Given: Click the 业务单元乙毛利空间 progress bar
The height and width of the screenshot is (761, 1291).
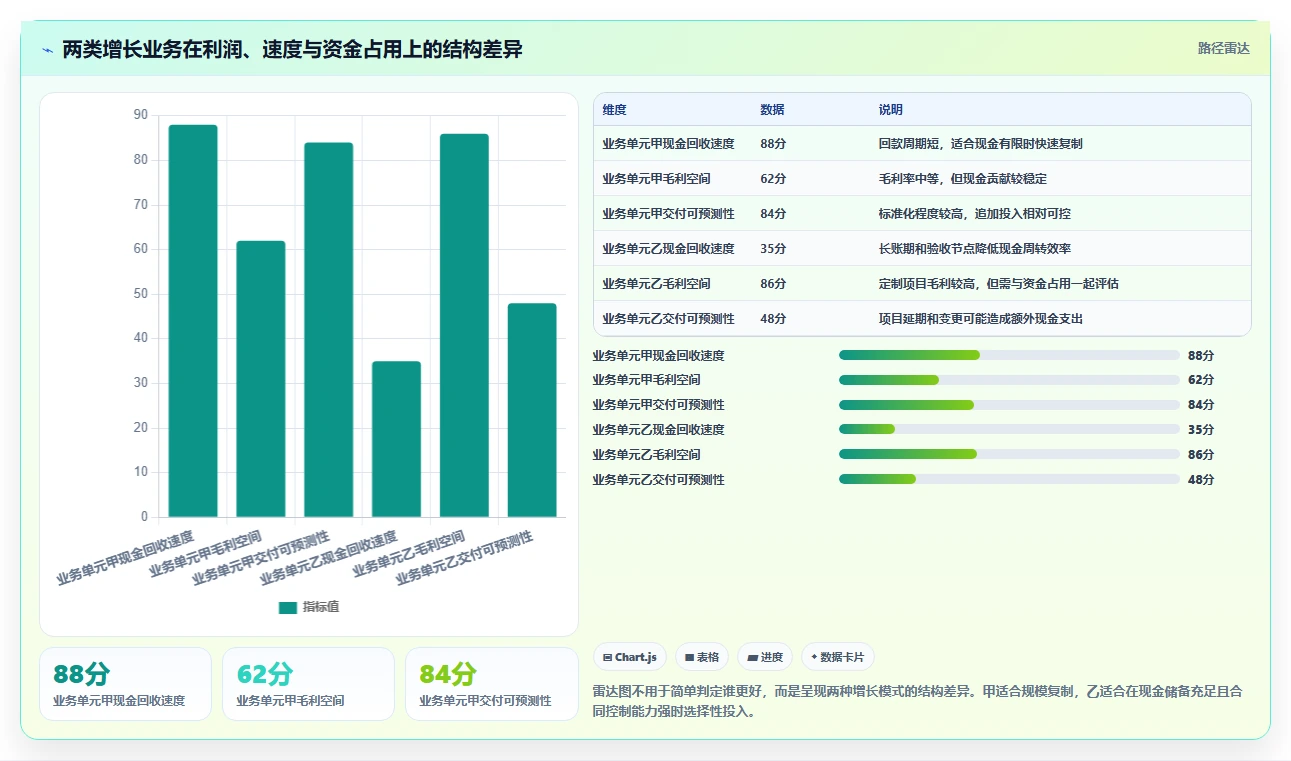Looking at the screenshot, I should (x=1009, y=454).
